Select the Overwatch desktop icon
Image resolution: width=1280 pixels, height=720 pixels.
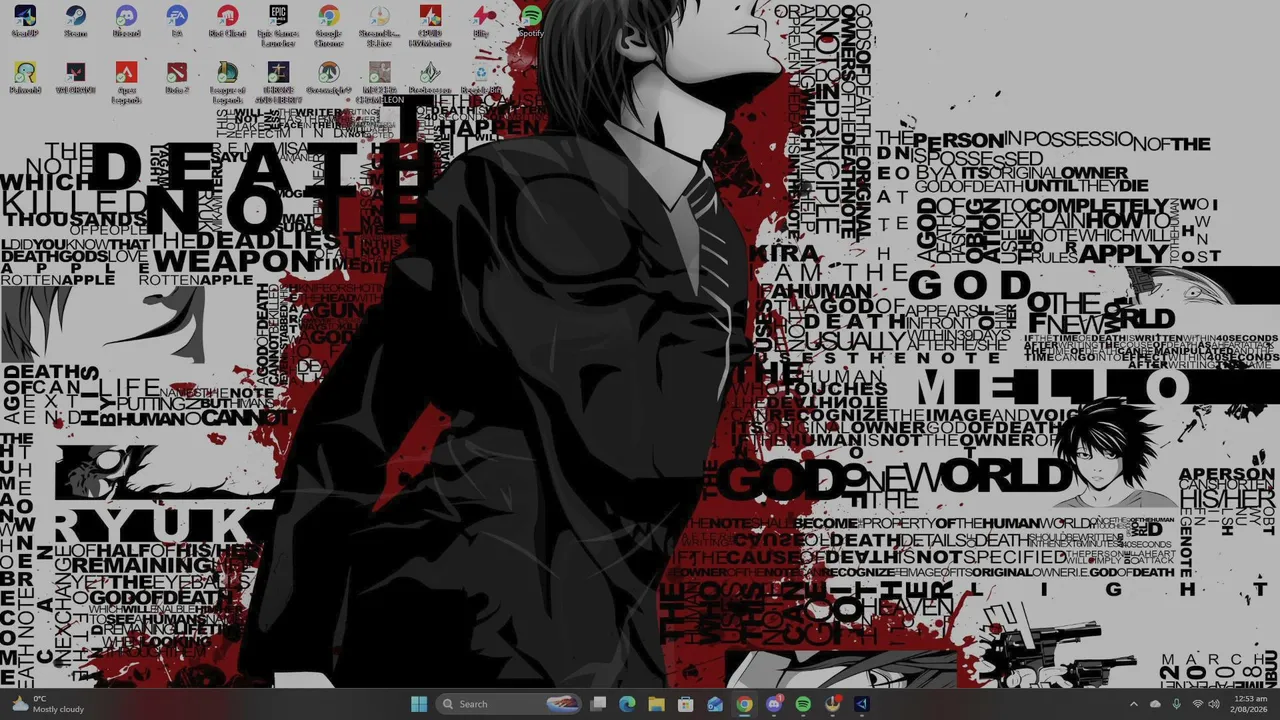tap(328, 78)
